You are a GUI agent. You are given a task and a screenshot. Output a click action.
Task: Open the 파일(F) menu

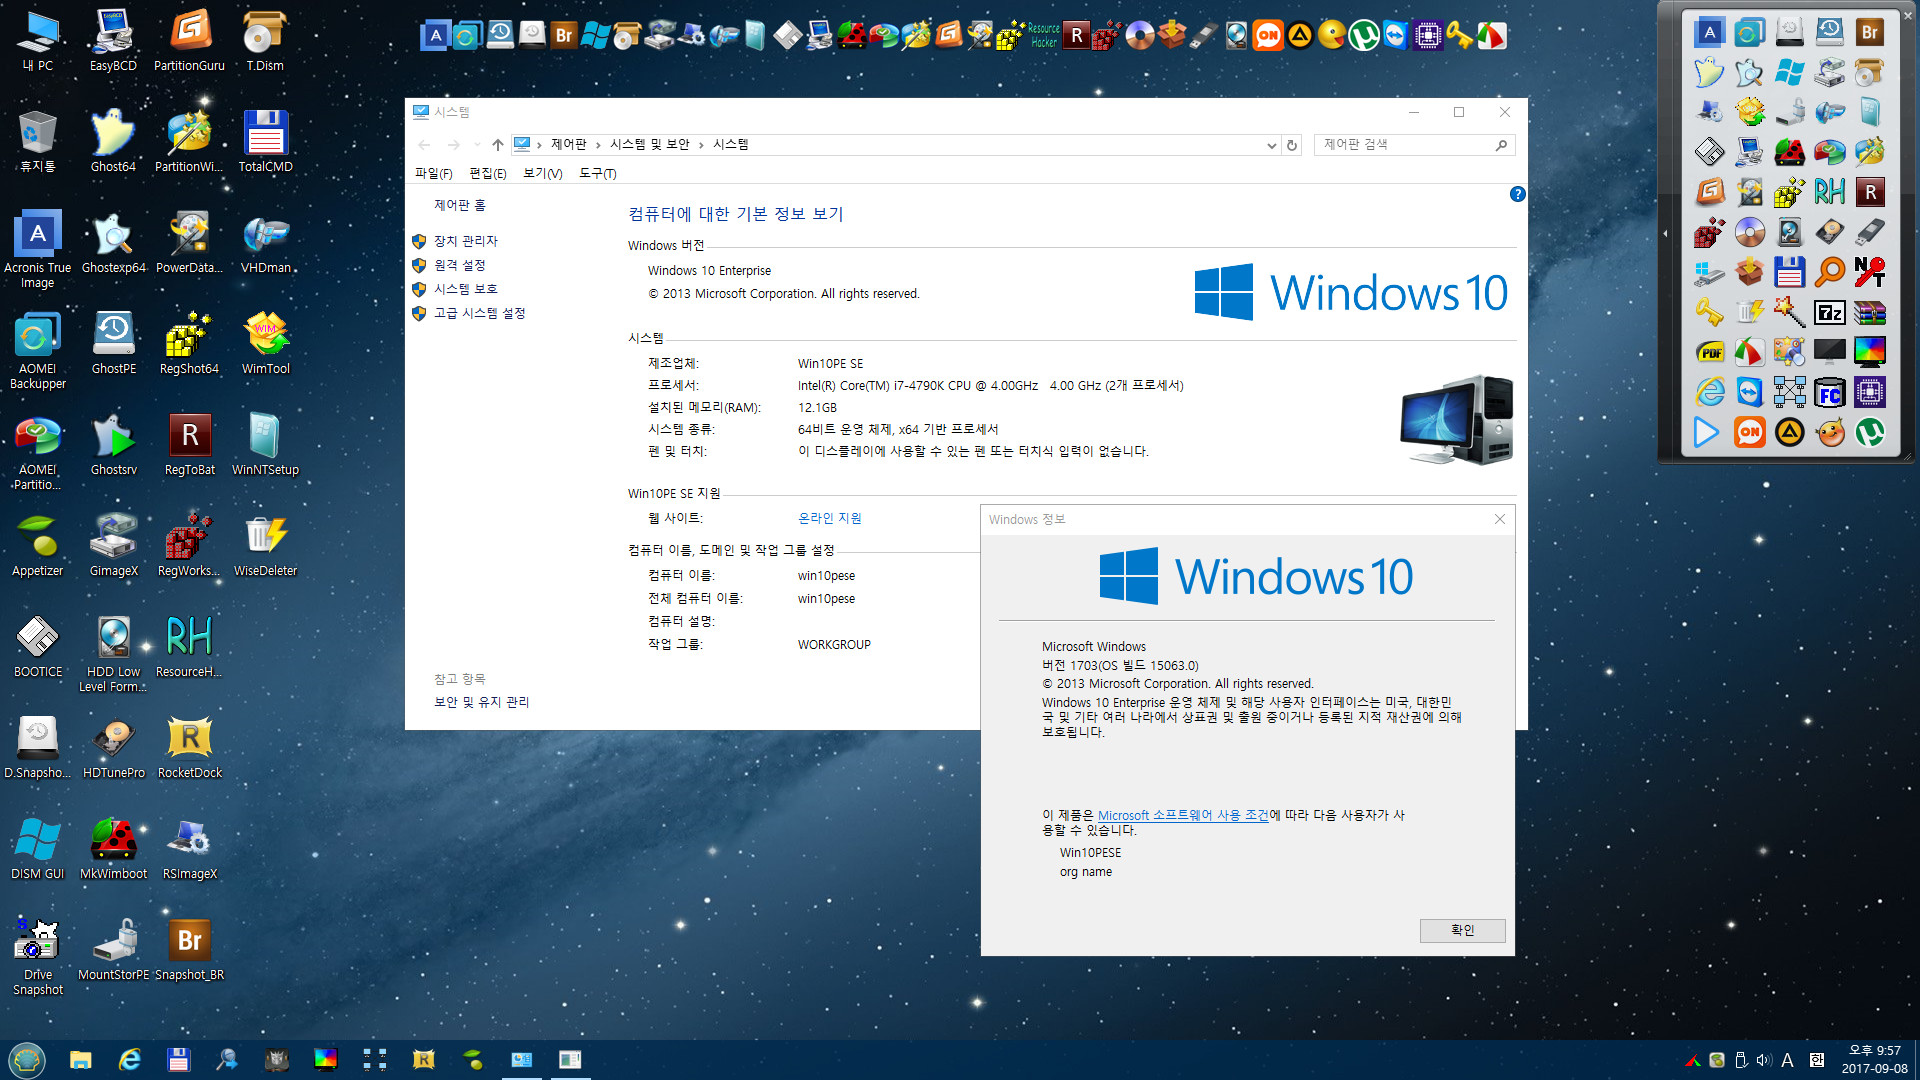(x=433, y=173)
